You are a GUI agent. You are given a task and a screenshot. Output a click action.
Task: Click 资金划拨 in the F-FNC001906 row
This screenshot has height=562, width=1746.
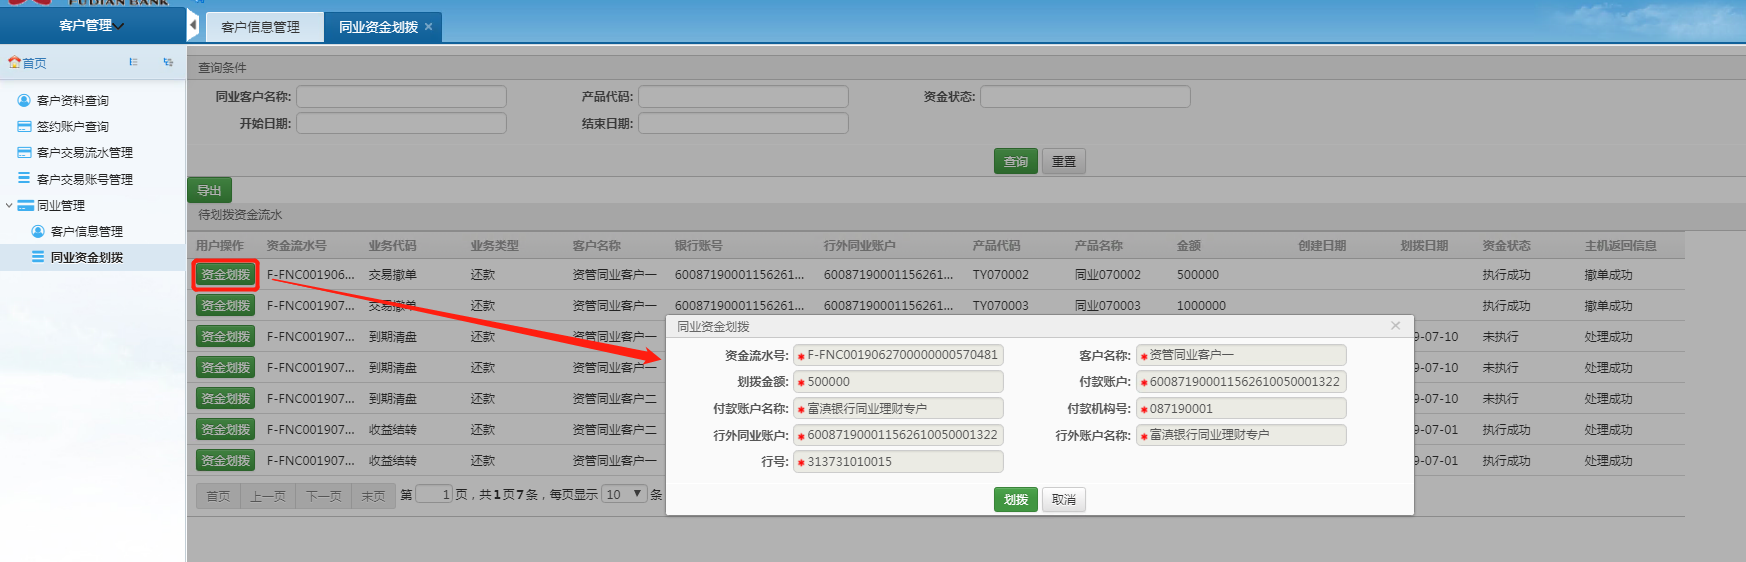pos(225,274)
